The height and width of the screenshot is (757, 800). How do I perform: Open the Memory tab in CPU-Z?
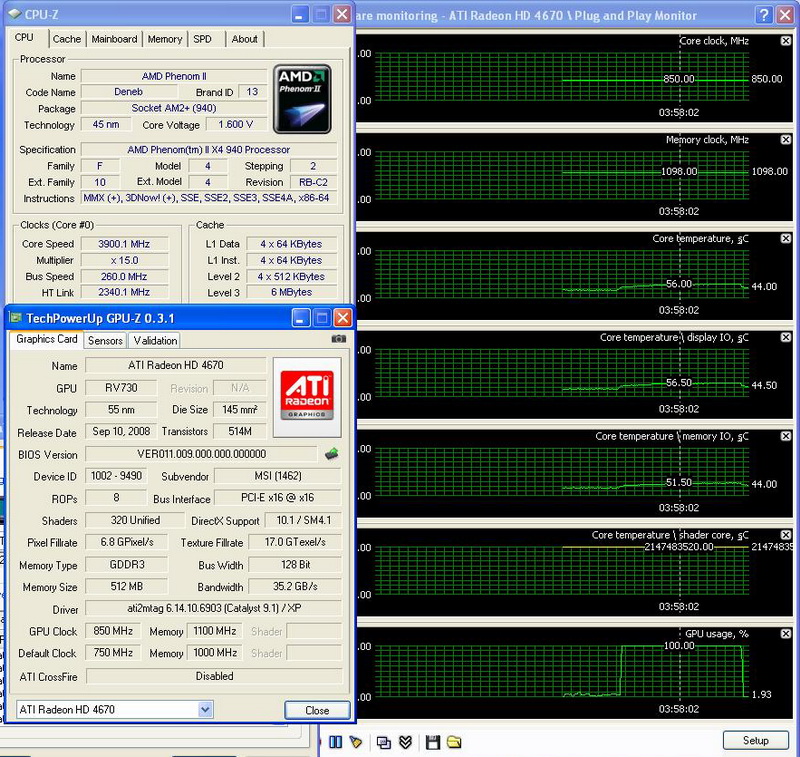(164, 39)
